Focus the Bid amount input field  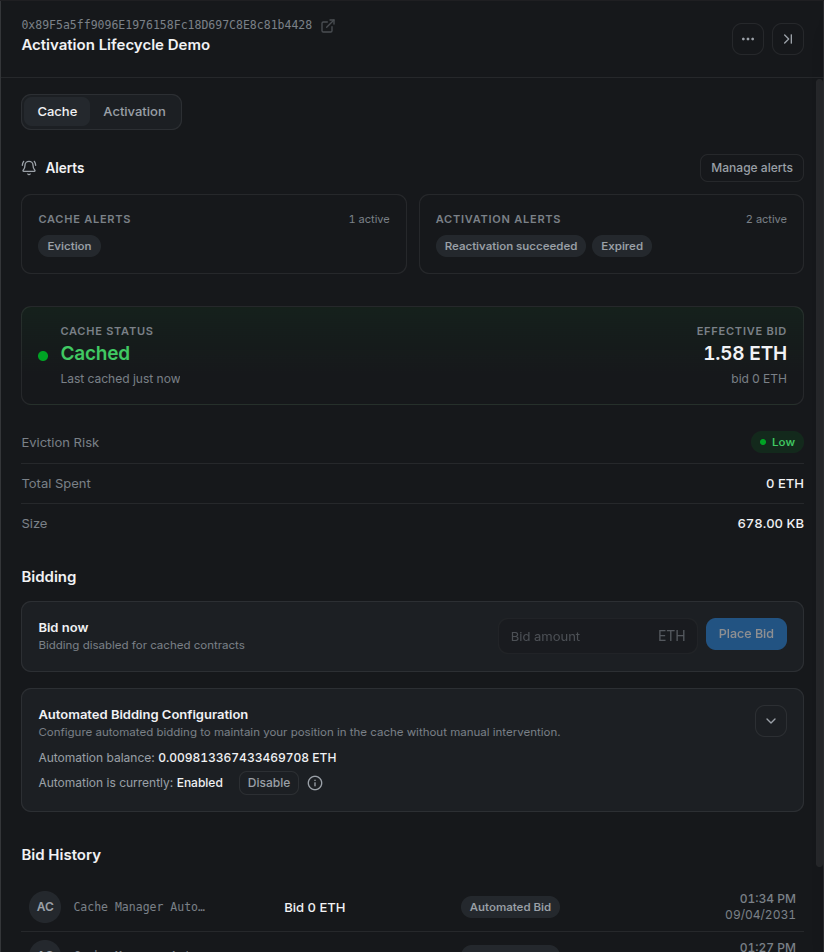point(598,636)
